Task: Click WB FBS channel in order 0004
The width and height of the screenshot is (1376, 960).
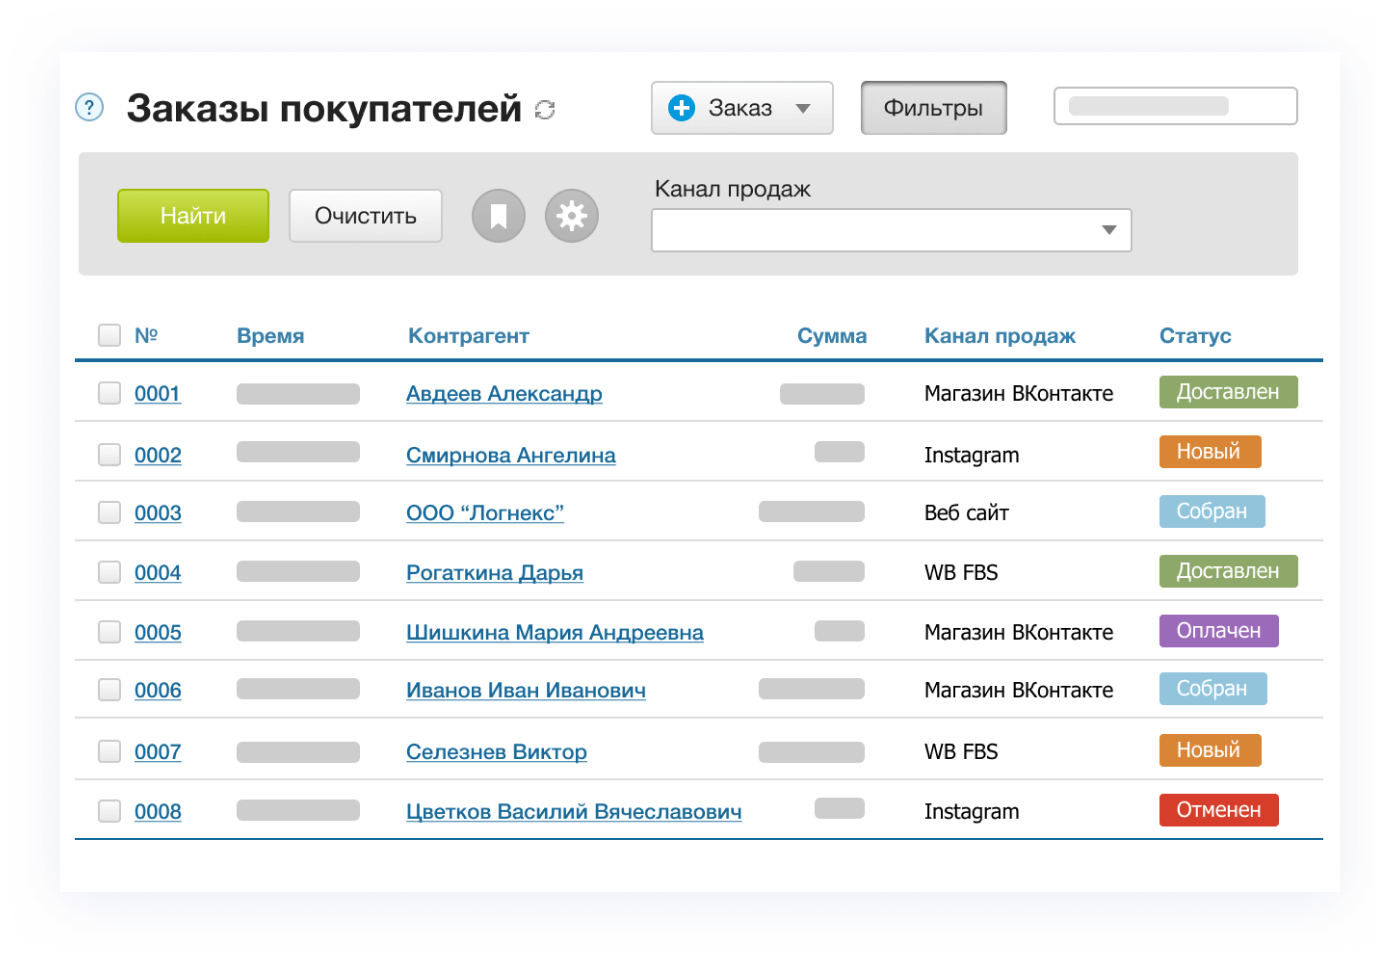Action: coord(961,573)
